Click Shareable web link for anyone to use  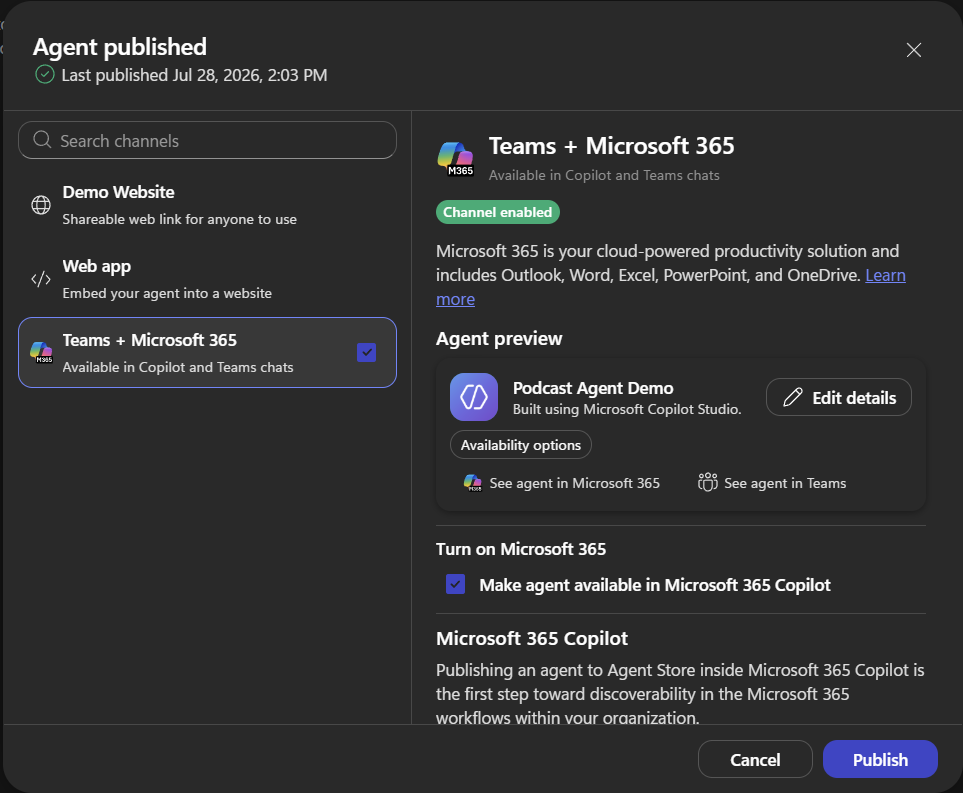[179, 219]
